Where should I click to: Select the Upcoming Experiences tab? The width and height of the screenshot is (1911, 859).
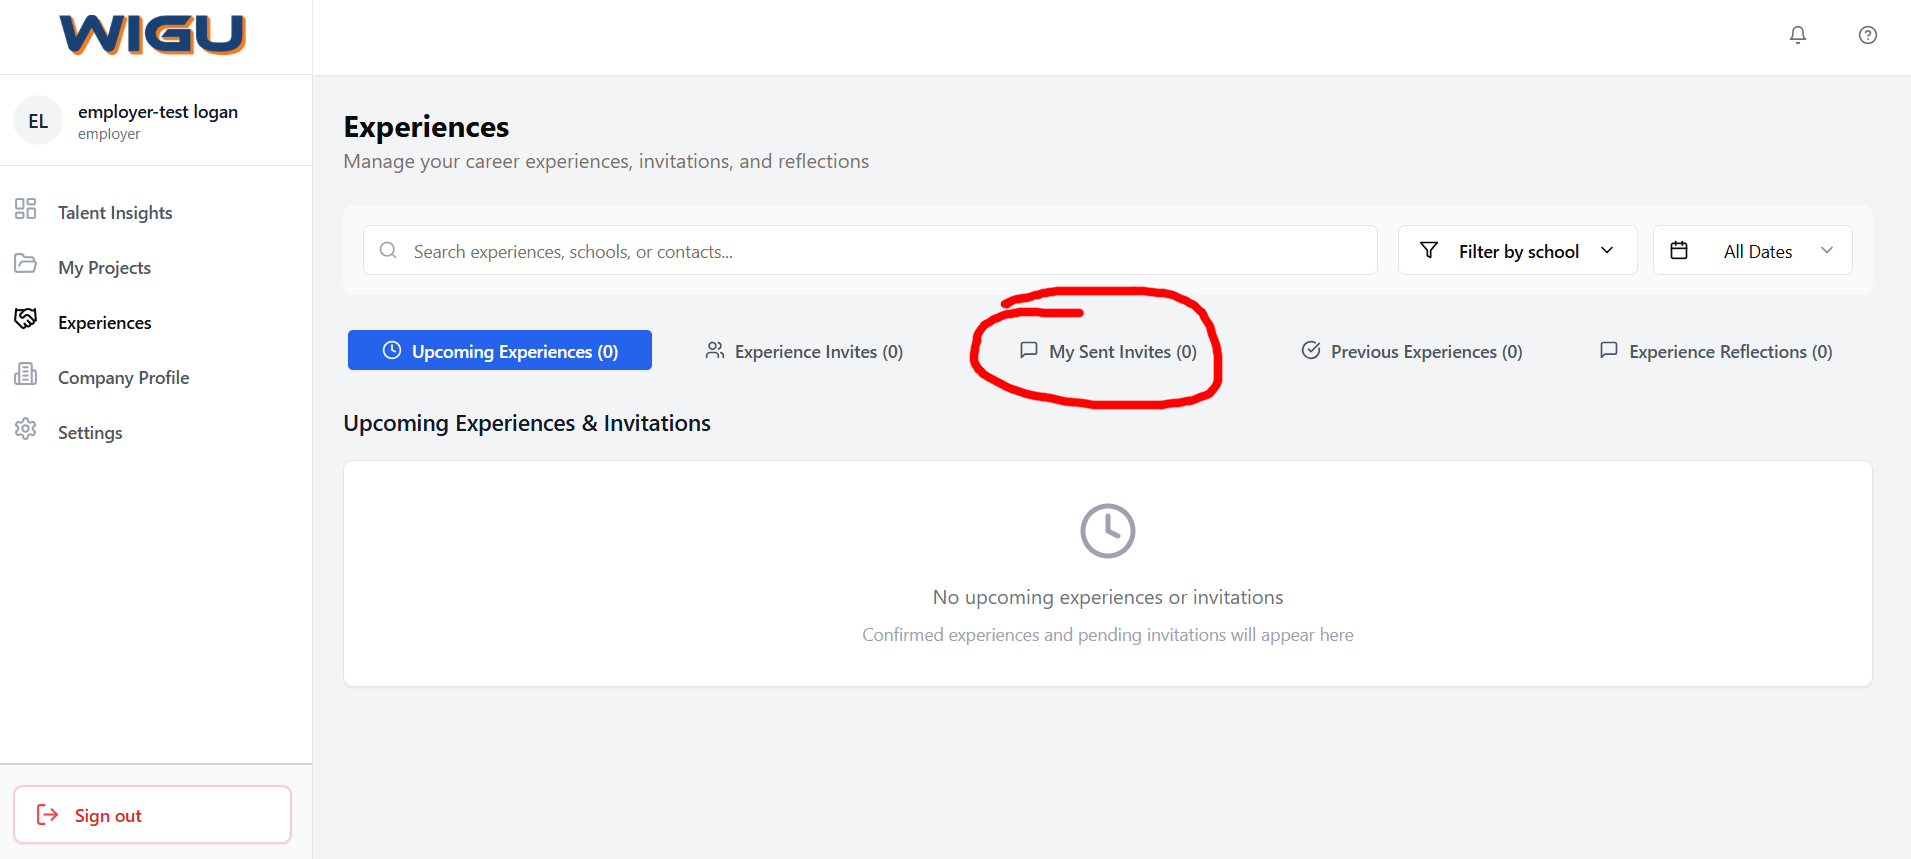pyautogui.click(x=500, y=351)
